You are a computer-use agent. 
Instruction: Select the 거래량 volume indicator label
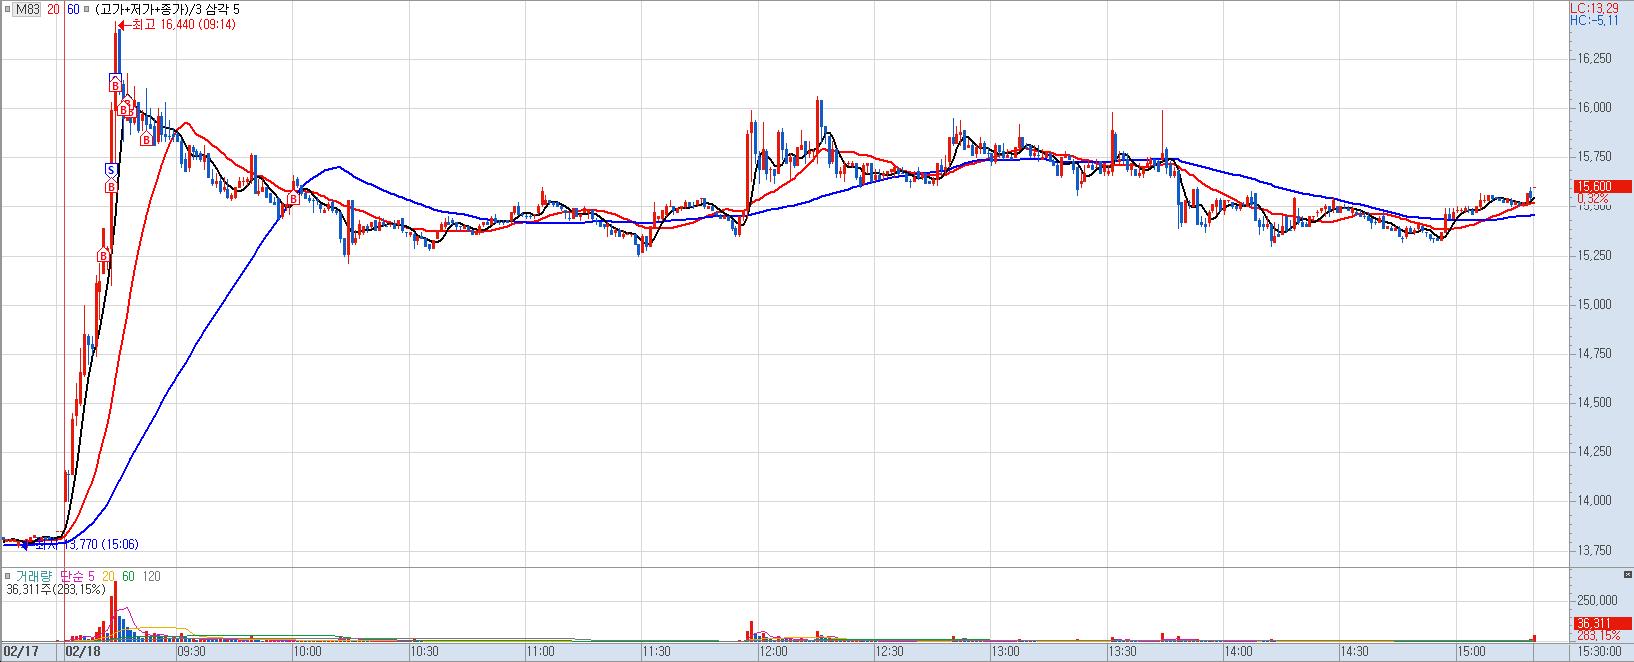[x=32, y=576]
